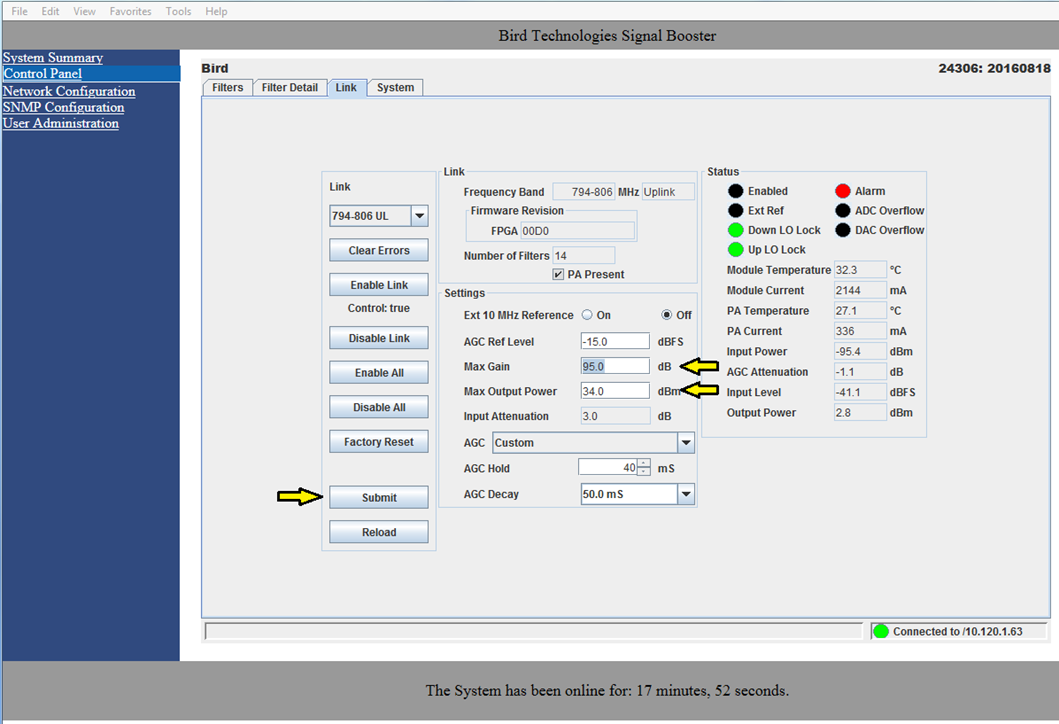Select Ext 10 MHz Reference On
The height and width of the screenshot is (724, 1059).
click(587, 315)
